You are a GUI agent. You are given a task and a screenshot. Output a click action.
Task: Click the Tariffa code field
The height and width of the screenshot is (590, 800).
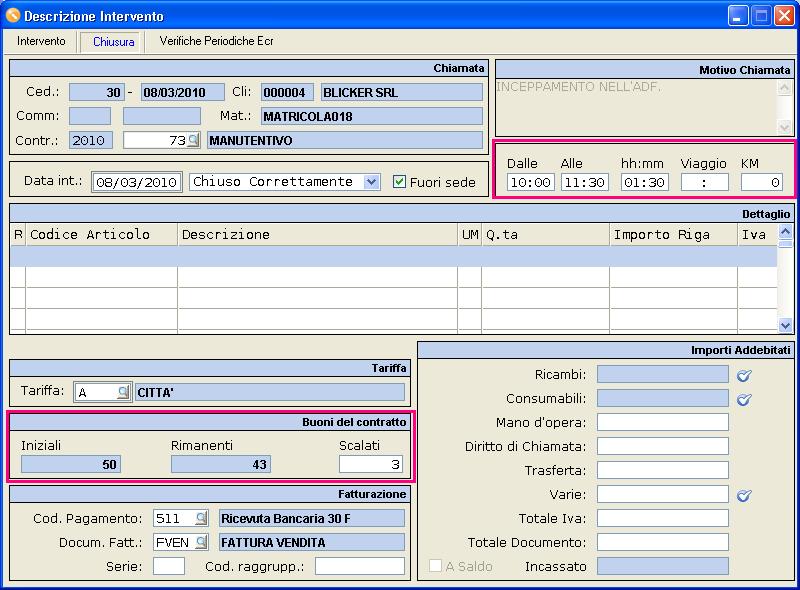pos(96,392)
